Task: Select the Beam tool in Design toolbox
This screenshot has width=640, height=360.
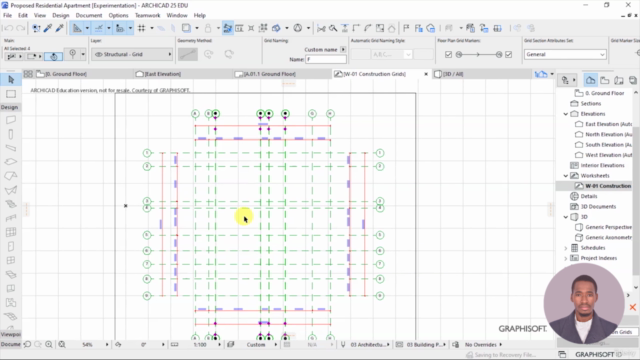Action: [x=11, y=148]
